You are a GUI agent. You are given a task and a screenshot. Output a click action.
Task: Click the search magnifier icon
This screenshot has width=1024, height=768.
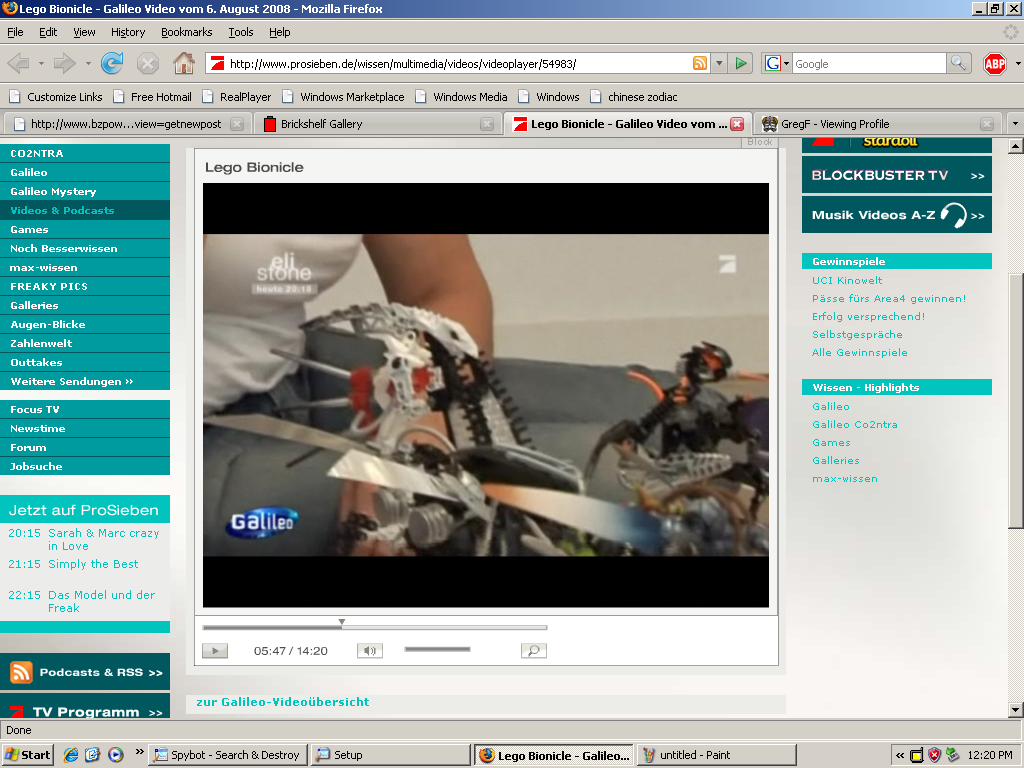tap(957, 63)
